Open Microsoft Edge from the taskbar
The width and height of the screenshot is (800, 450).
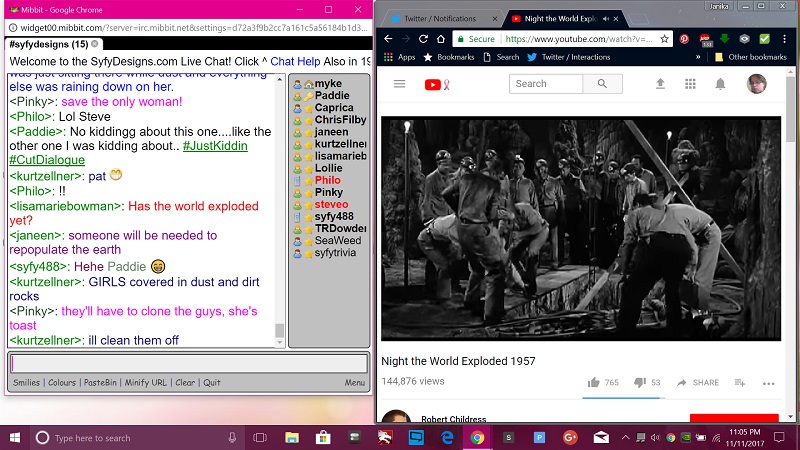point(447,438)
